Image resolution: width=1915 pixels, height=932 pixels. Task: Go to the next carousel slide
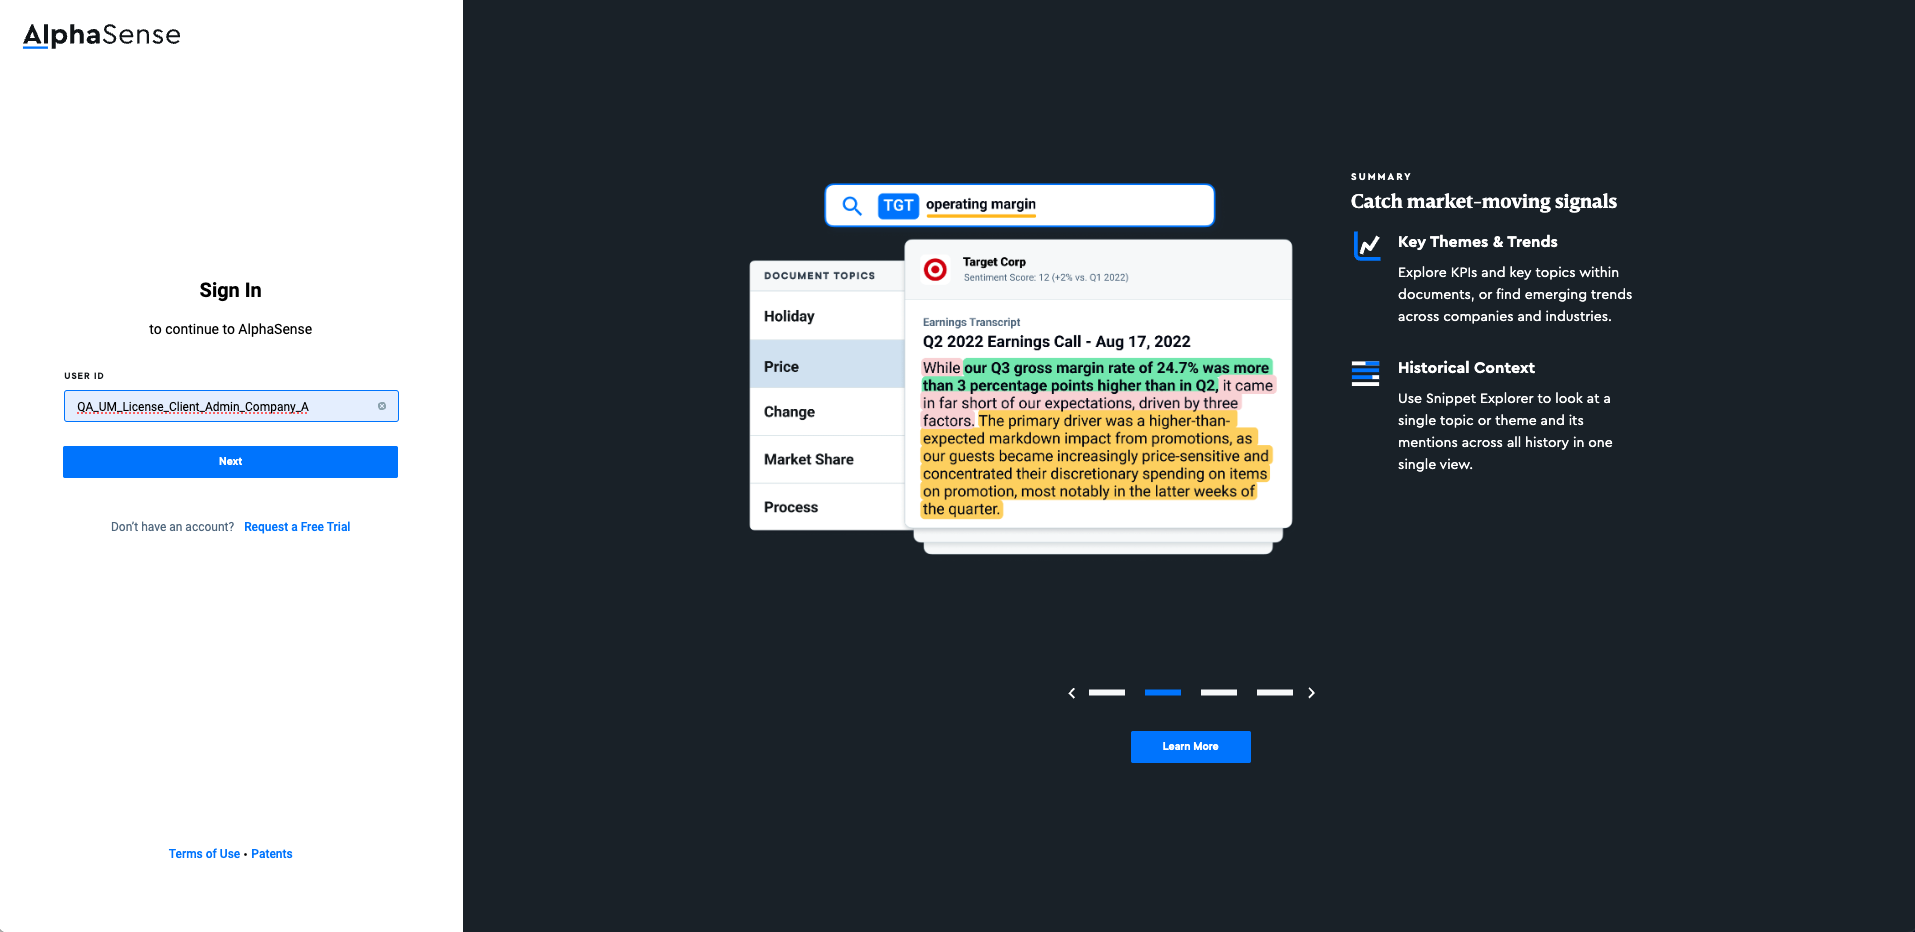(x=1311, y=693)
